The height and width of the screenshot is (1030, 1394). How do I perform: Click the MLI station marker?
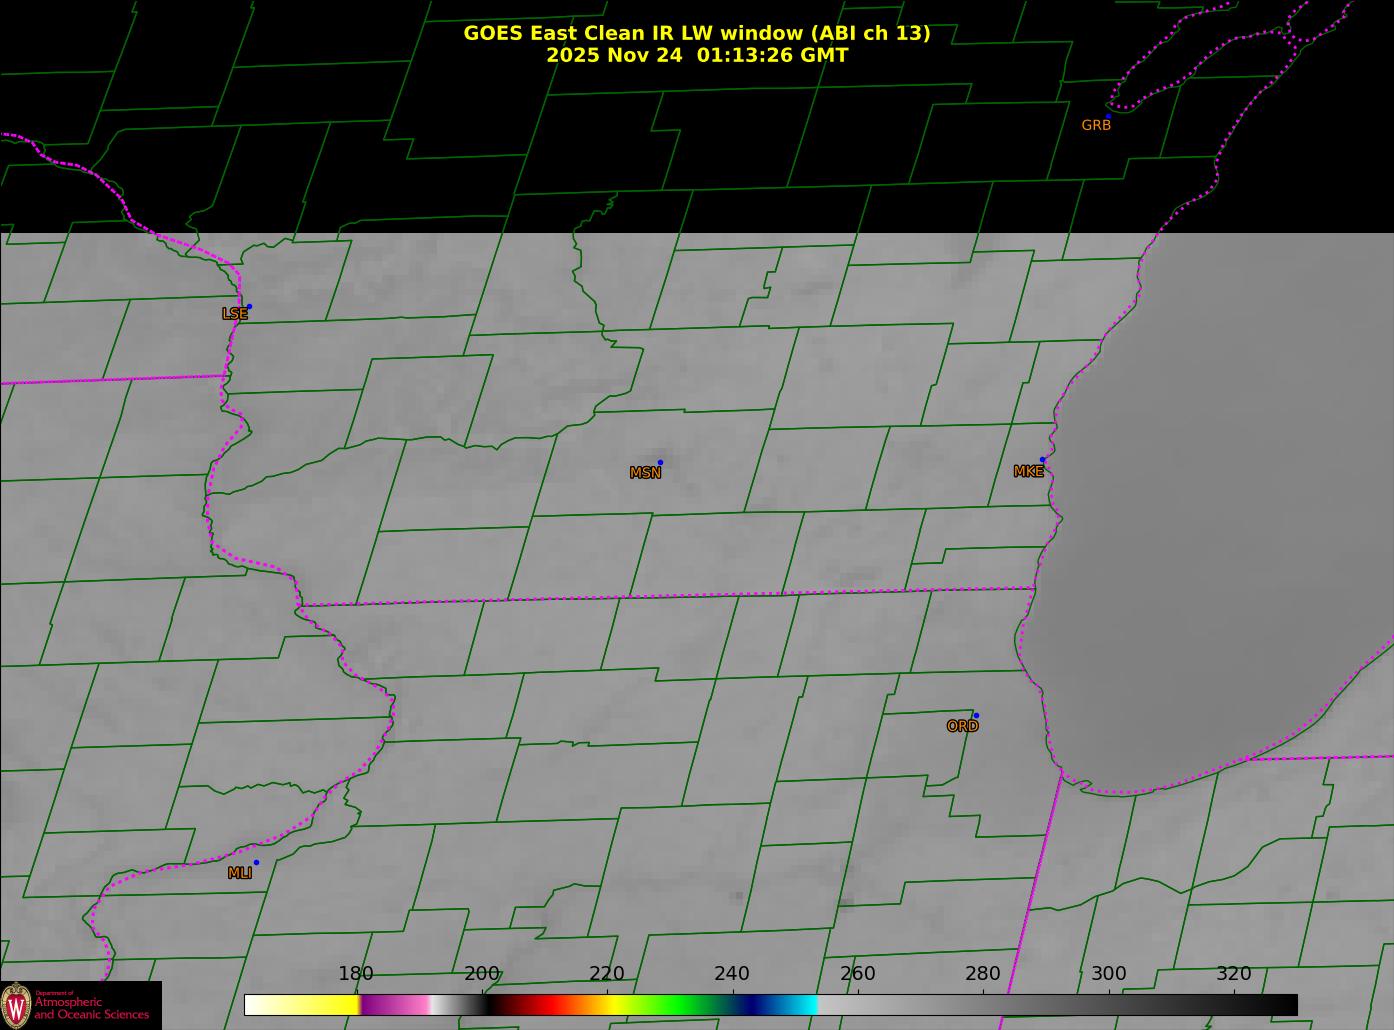tap(256, 863)
